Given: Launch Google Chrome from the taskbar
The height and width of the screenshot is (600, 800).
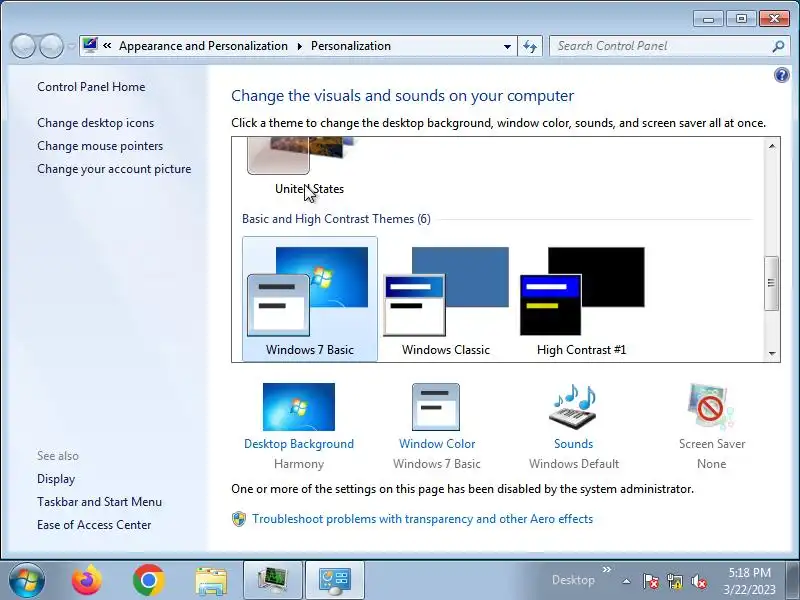Looking at the screenshot, I should [148, 580].
